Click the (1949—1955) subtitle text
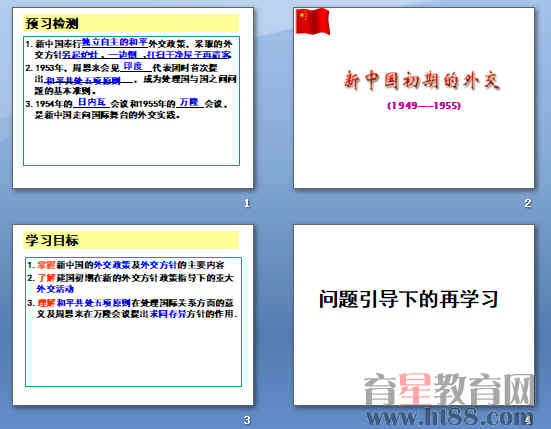 pyautogui.click(x=424, y=105)
